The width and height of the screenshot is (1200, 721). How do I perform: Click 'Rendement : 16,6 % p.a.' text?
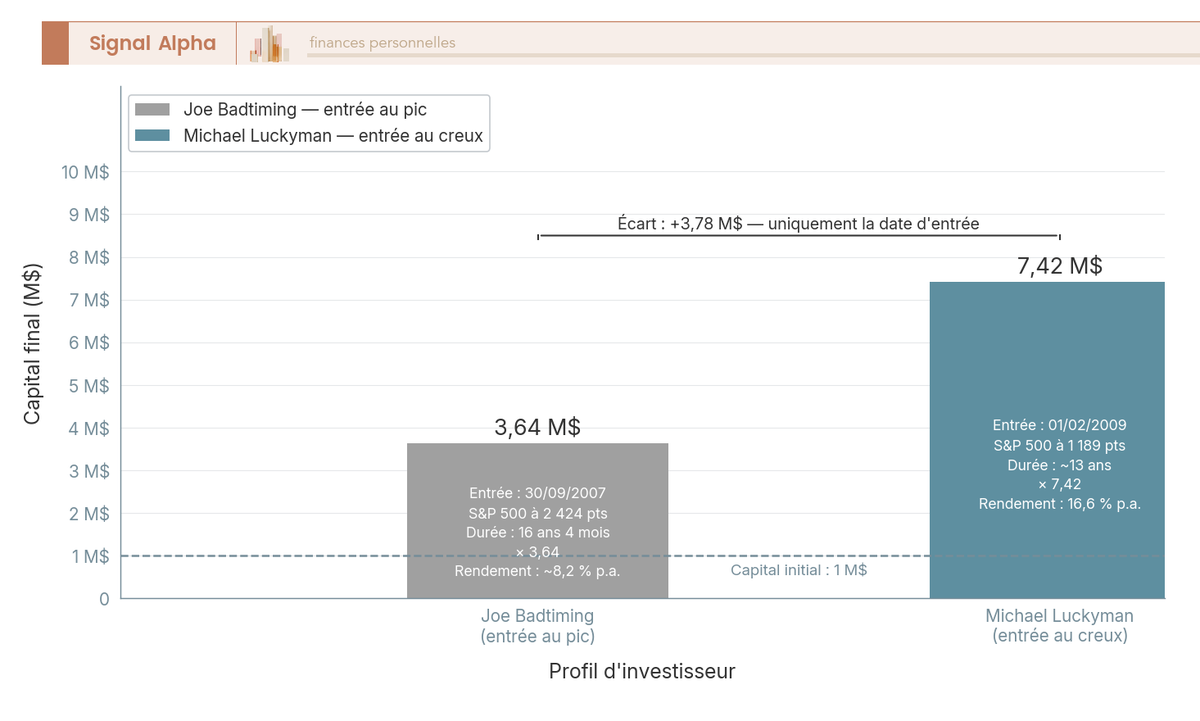pos(1060,504)
